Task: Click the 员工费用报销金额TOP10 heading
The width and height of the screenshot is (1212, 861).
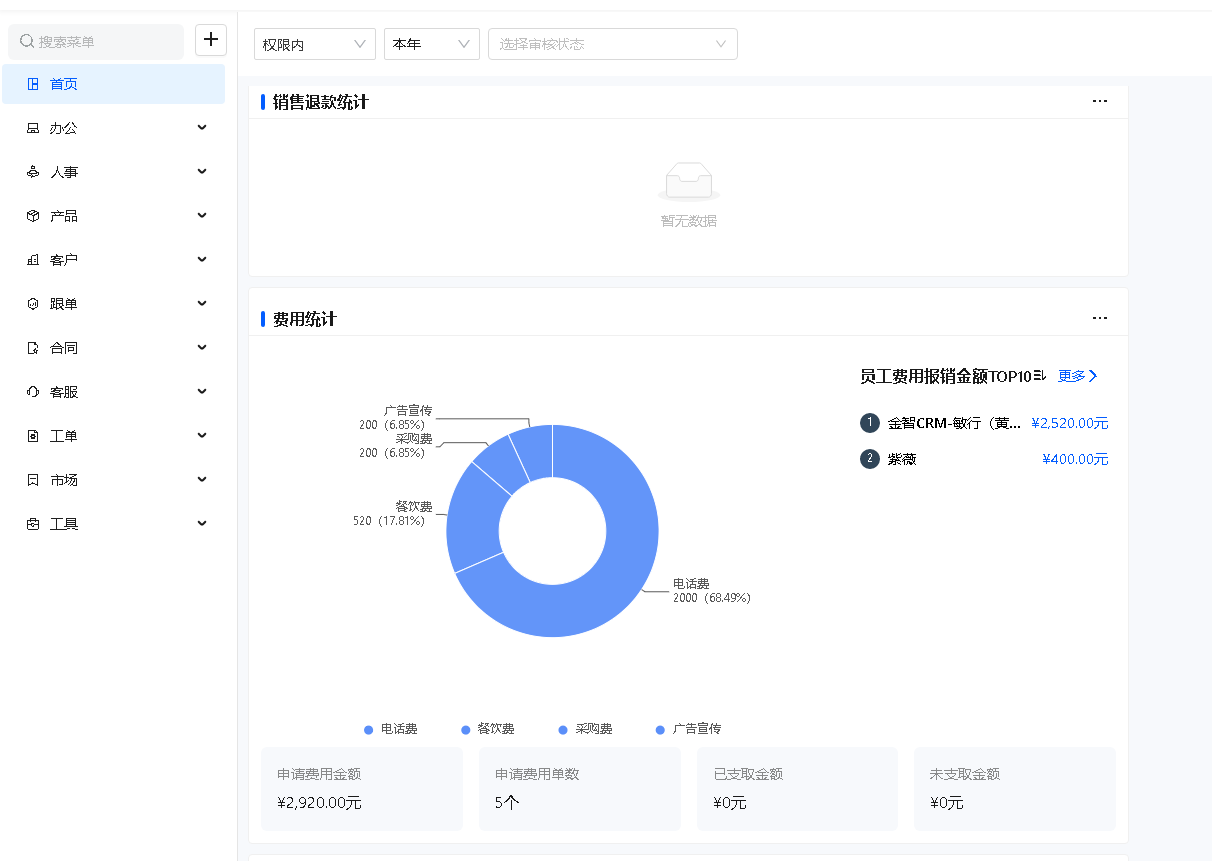Action: [946, 376]
